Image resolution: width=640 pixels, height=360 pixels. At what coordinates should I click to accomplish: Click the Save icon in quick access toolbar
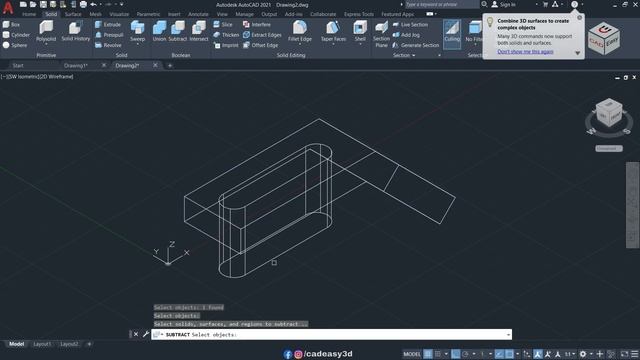pyautogui.click(x=43, y=4)
